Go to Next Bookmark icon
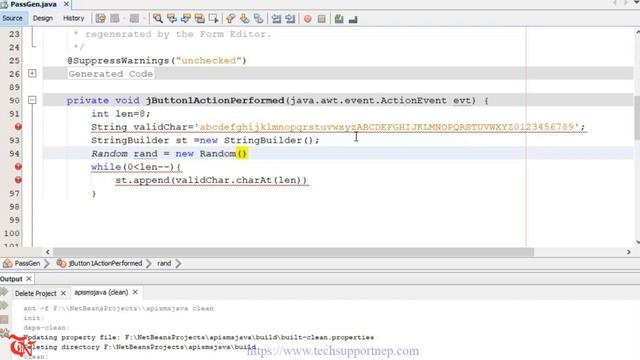Image resolution: width=640 pixels, height=360 pixels. coord(244,18)
